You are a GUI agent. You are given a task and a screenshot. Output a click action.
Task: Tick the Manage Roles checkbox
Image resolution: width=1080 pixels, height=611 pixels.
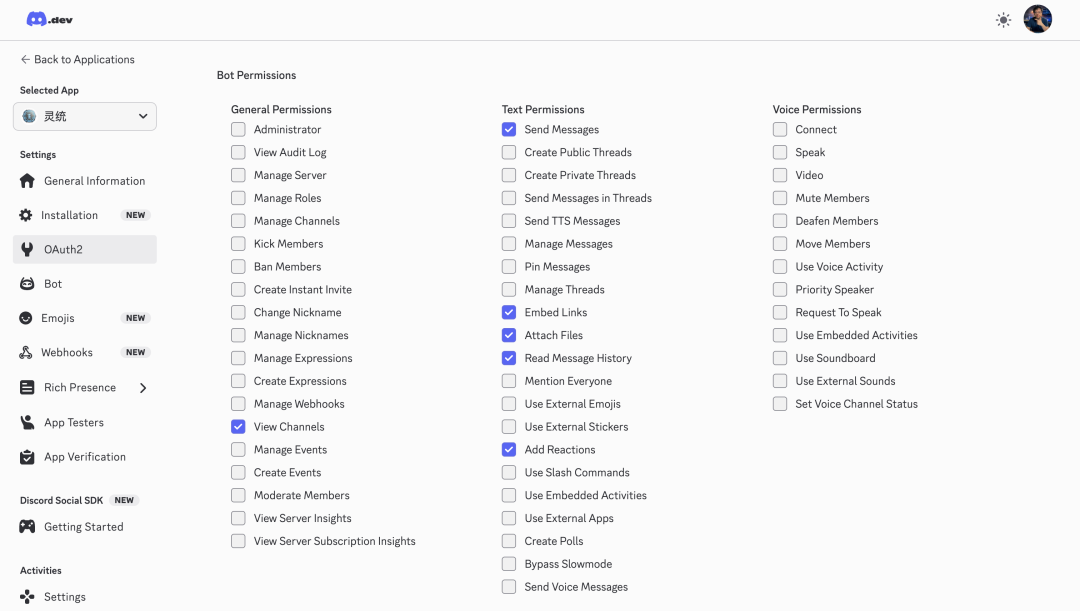tap(238, 198)
